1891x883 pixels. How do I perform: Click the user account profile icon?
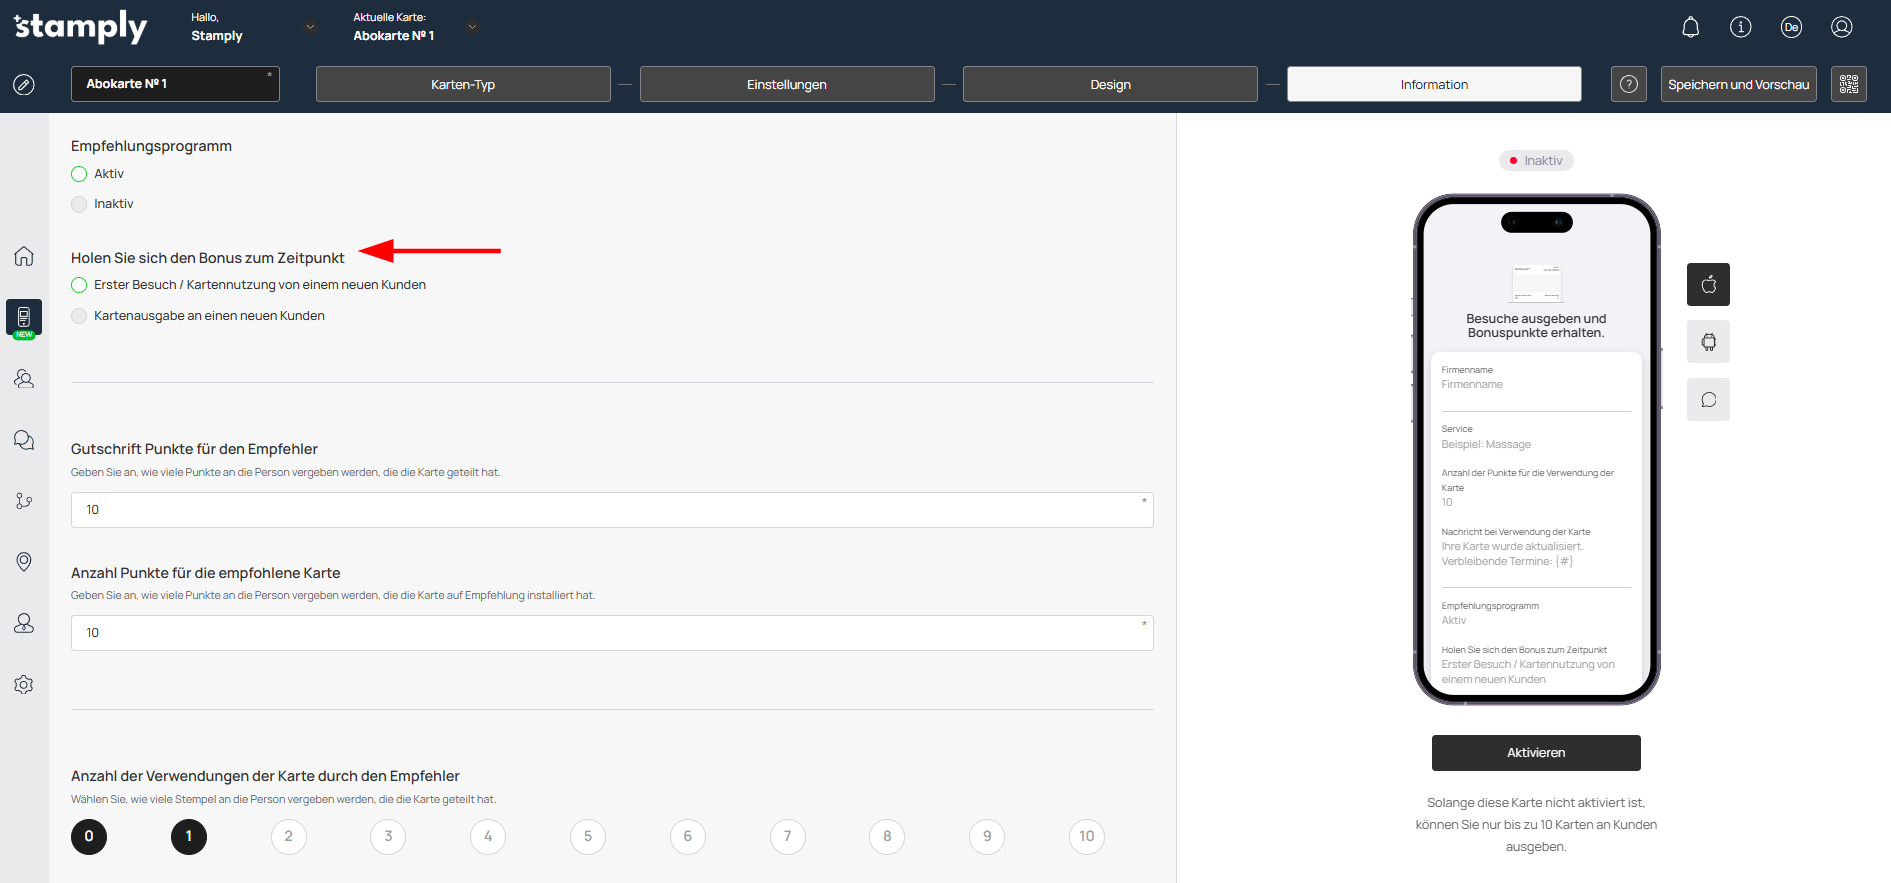pyautogui.click(x=1841, y=27)
